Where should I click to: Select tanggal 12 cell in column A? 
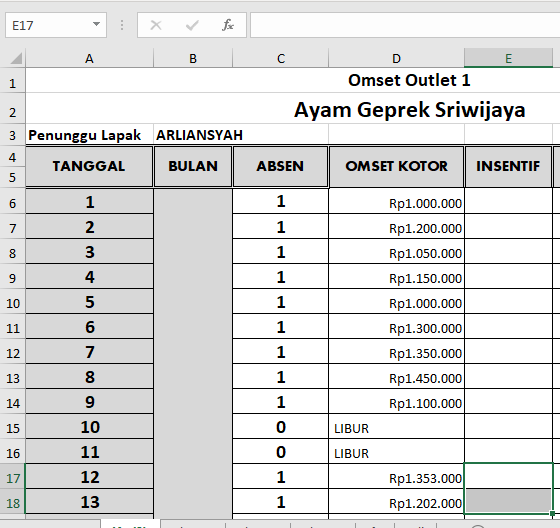pyautogui.click(x=89, y=477)
